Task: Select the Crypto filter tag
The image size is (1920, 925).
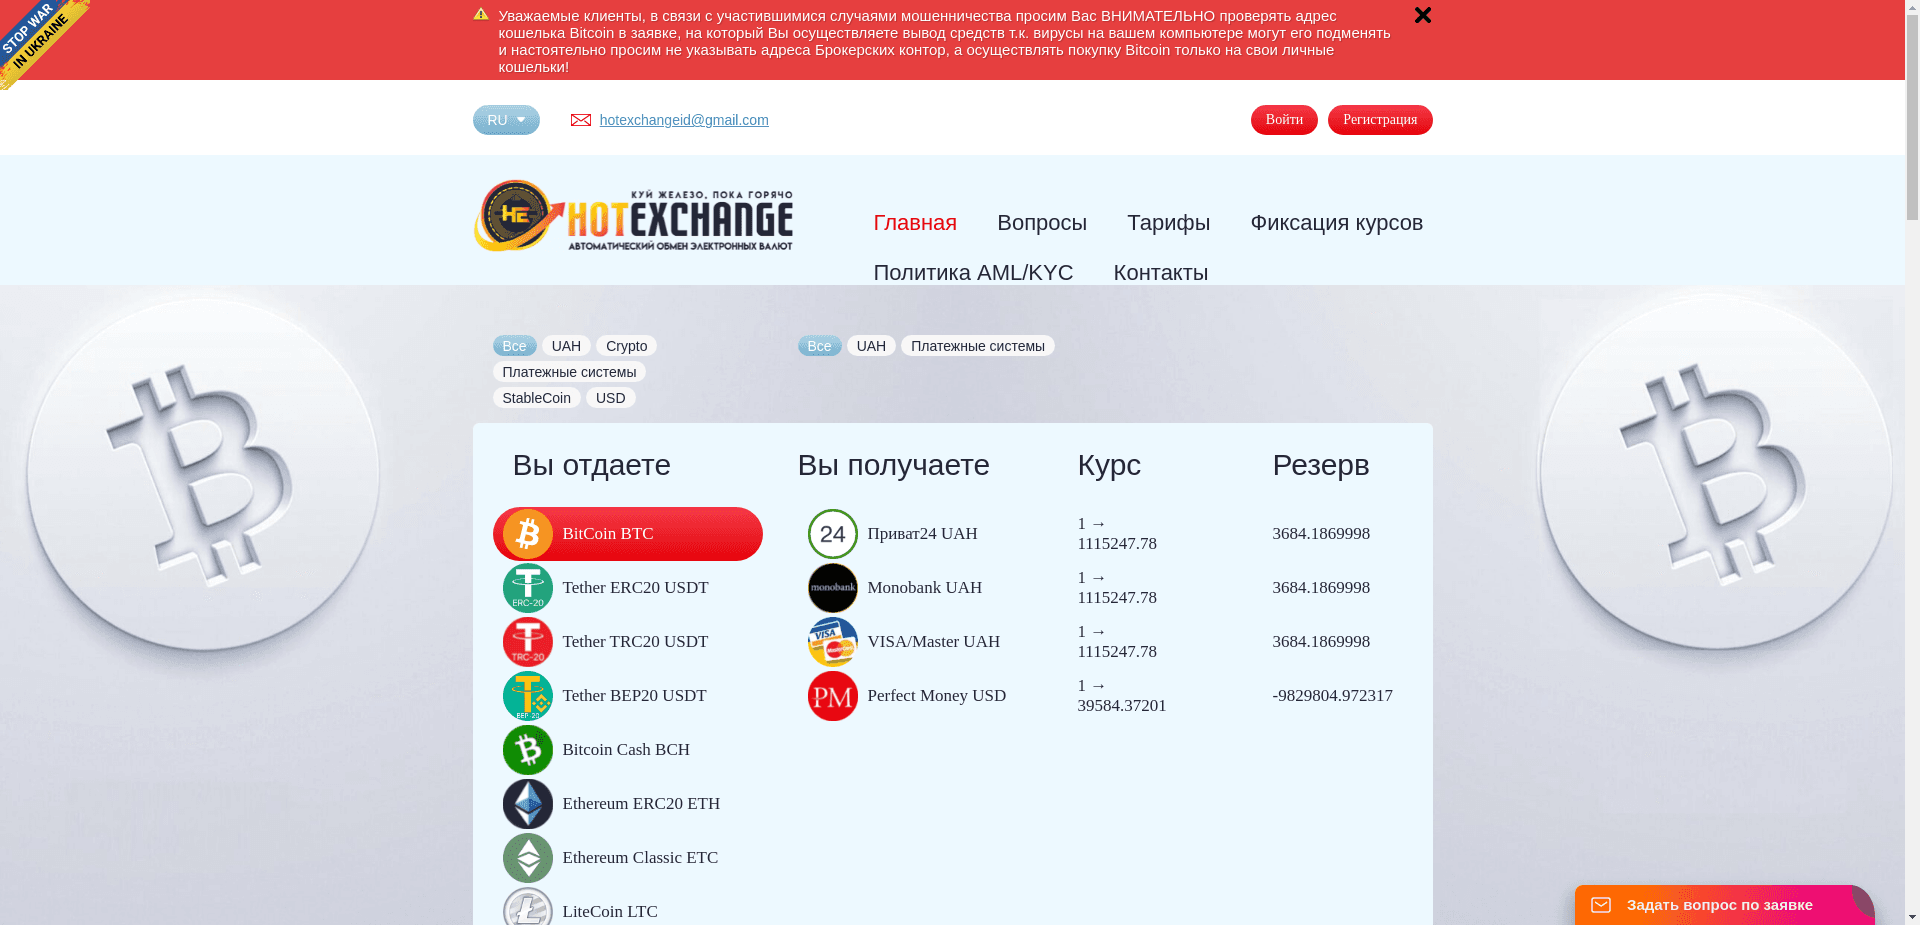Action: point(626,345)
